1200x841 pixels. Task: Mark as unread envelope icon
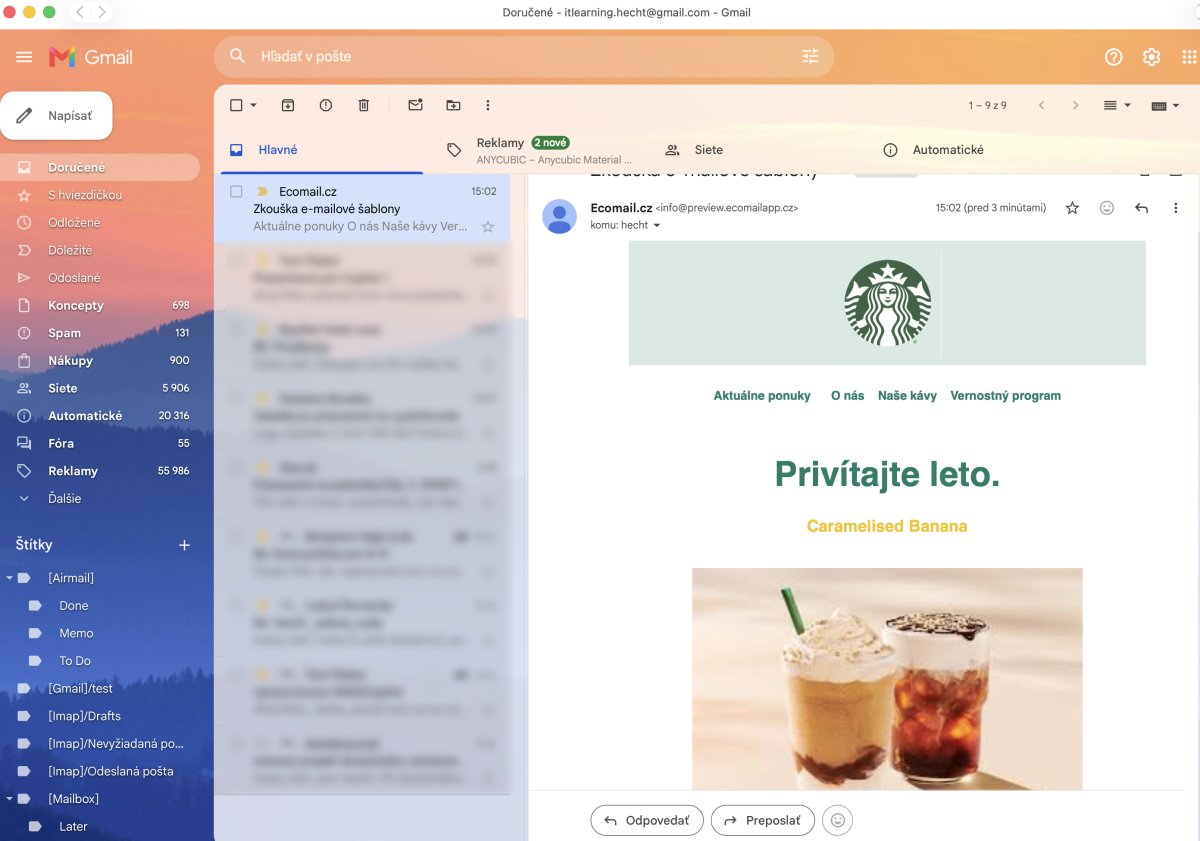415,105
